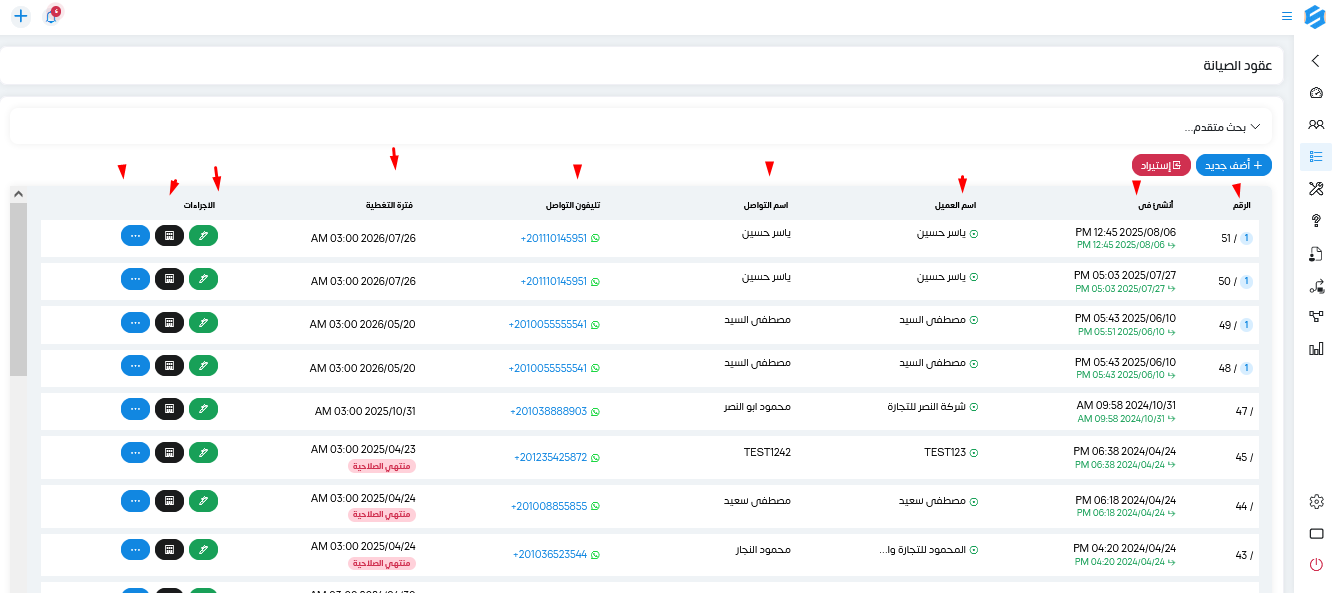Open the dashboard speedometer icon in sidebar
Viewport: 1336px width, 593px height.
click(x=1316, y=93)
